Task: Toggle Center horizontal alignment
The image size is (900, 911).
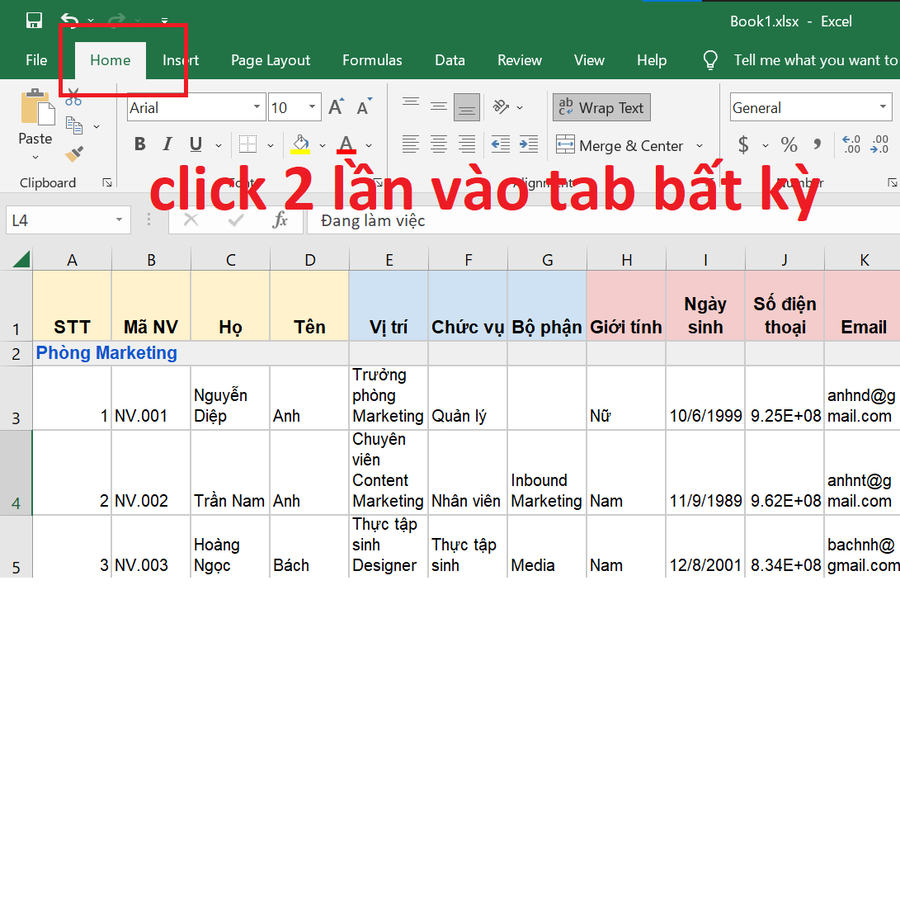Action: tap(439, 145)
